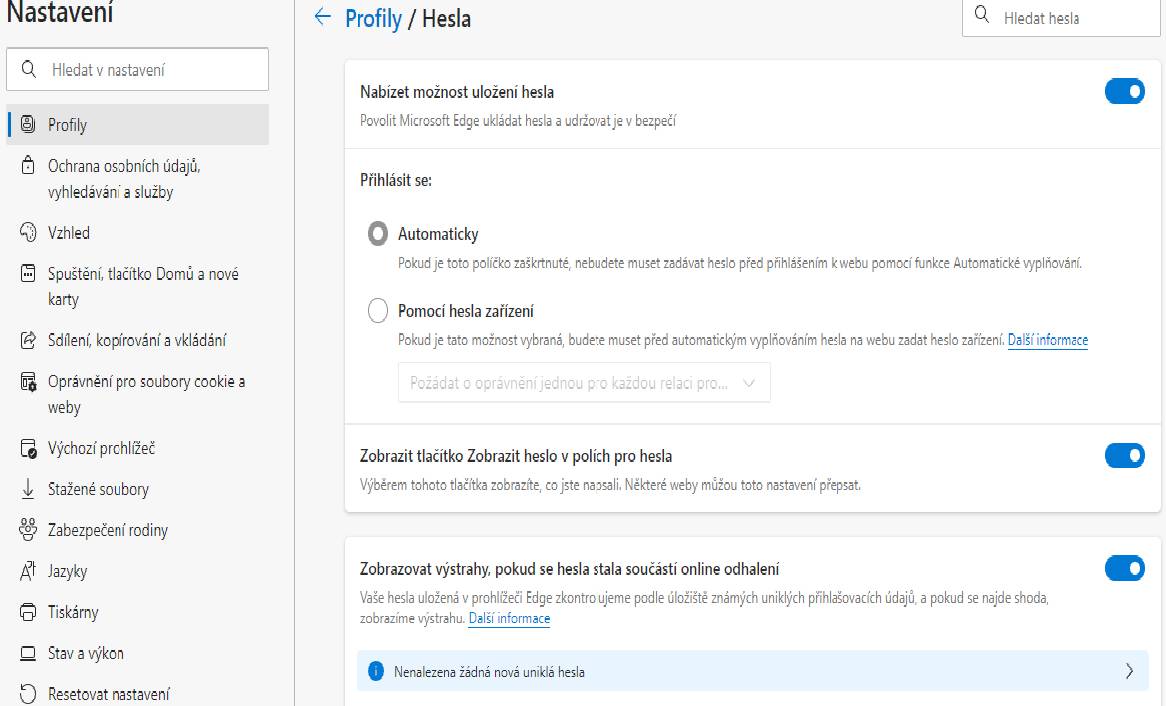
Task: Toggle Nabízet možnost uložení hesla switch
Action: (1124, 92)
